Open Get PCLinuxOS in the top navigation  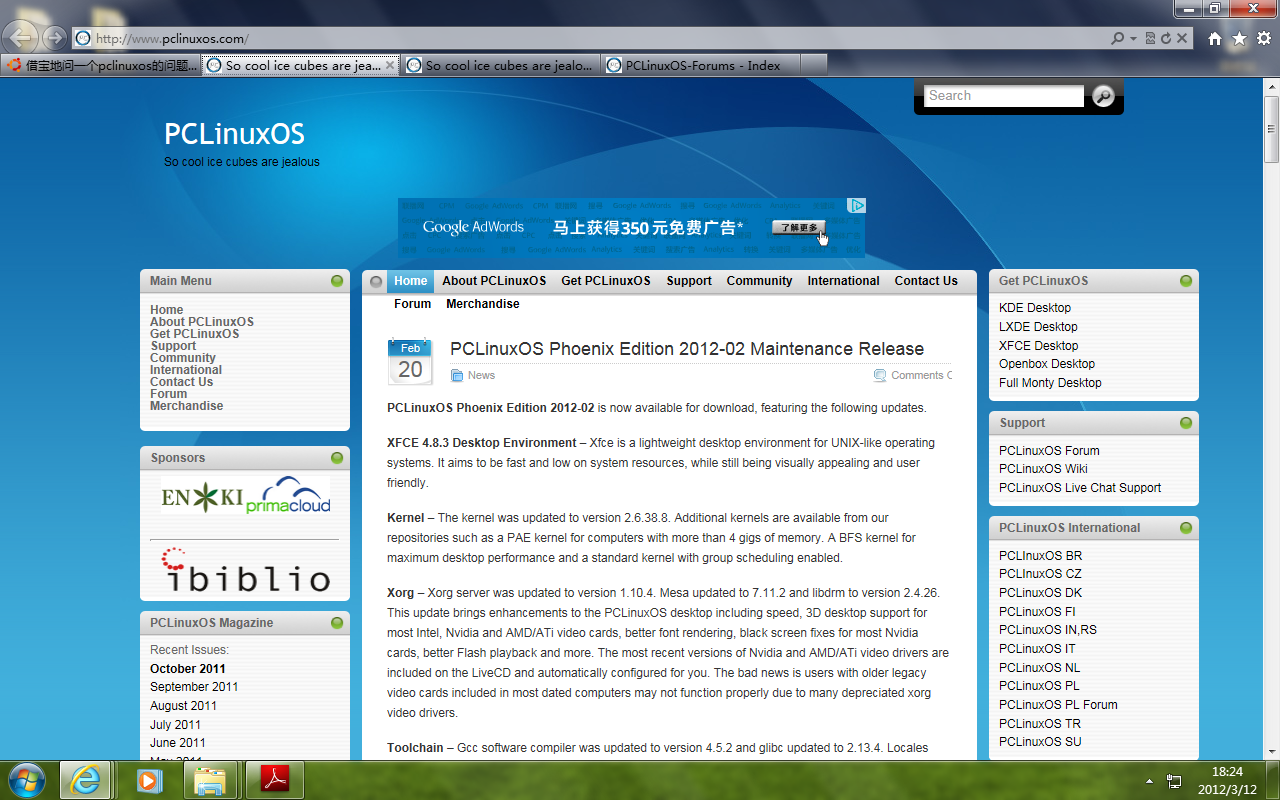(x=606, y=281)
